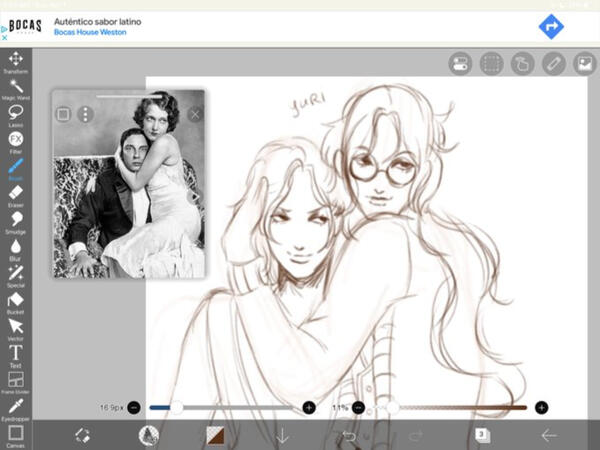The image size is (600, 450).
Task: Toggle the checkbox square on reference window
Action: (63, 114)
